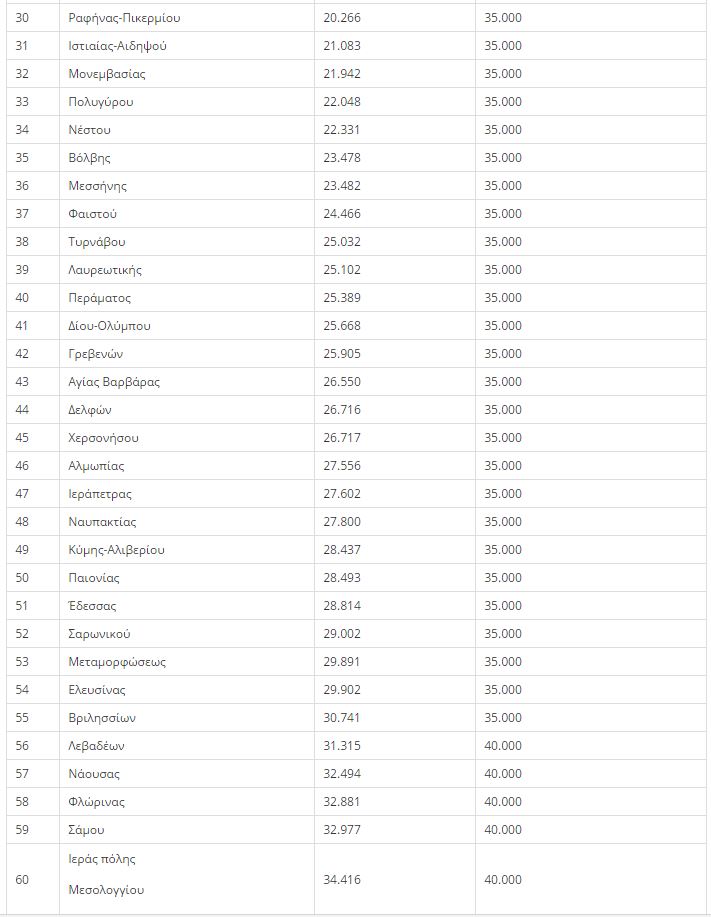Click population value 26.716 for Δελφών
The height and width of the screenshot is (917, 711).
[x=341, y=409]
